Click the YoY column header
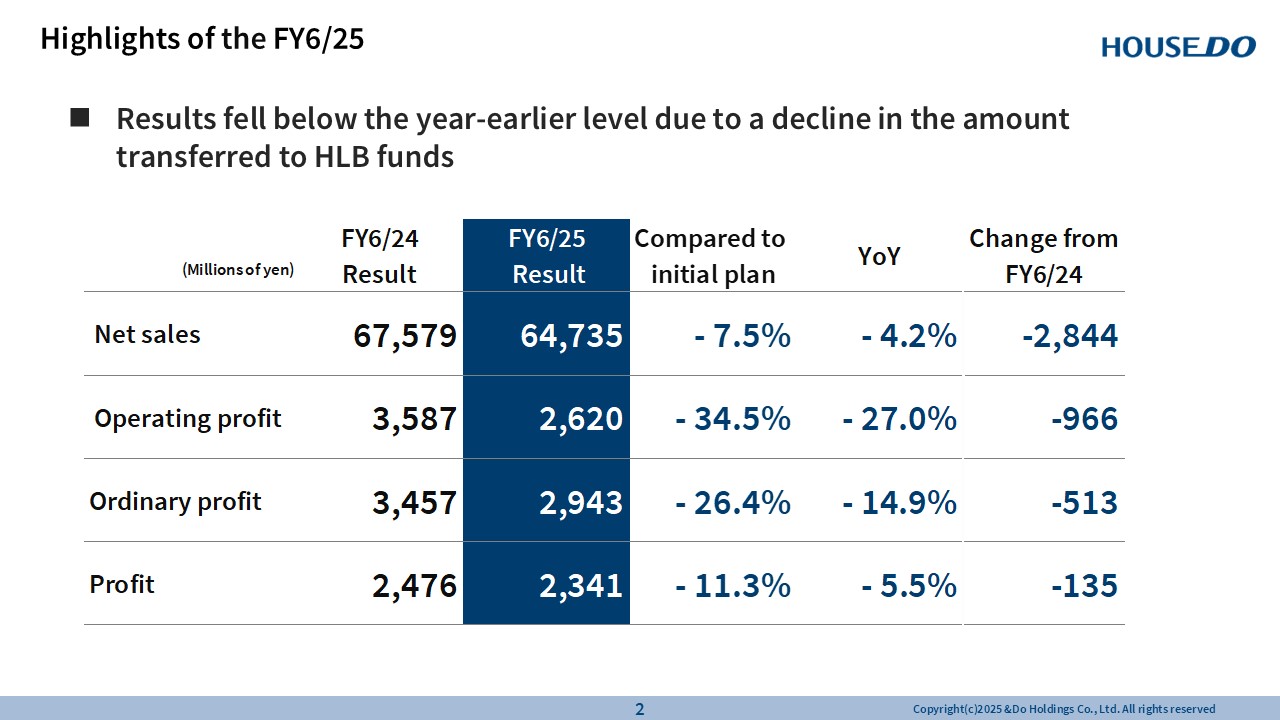The height and width of the screenshot is (720, 1280). [879, 256]
